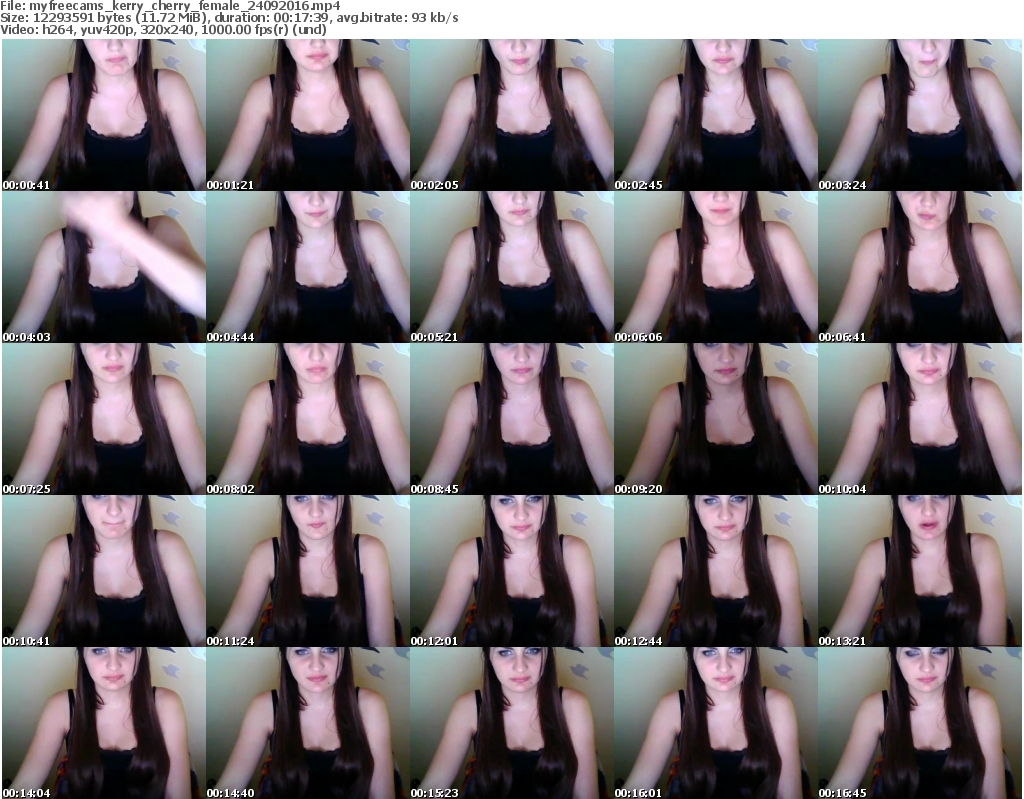Choose the thumbnail marked 00:11:24
Image resolution: width=1024 pixels, height=799 pixels.
[x=308, y=571]
